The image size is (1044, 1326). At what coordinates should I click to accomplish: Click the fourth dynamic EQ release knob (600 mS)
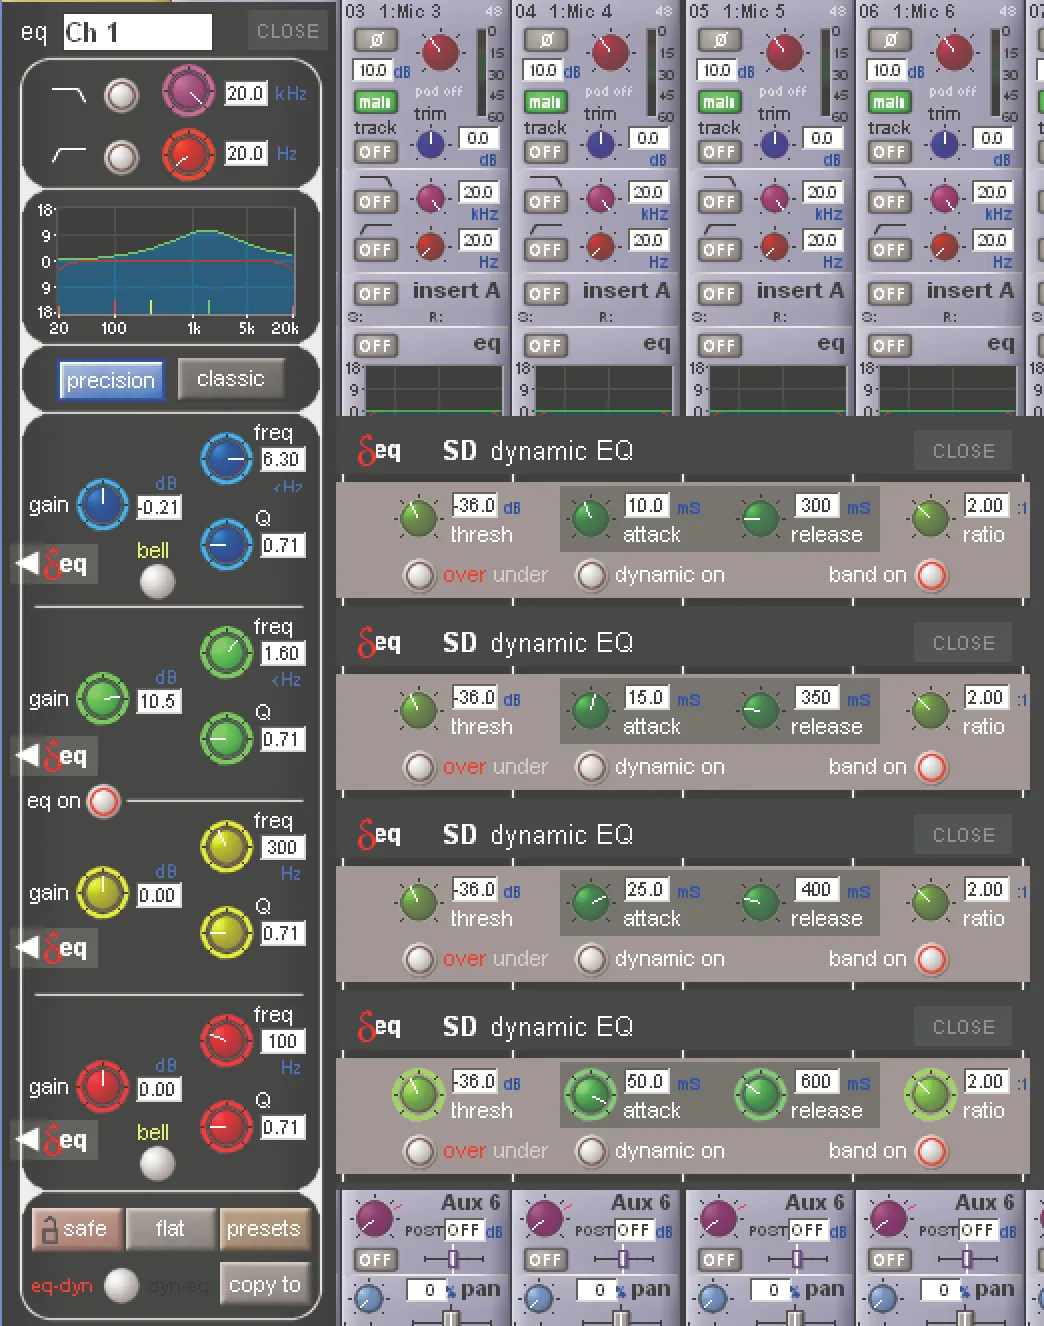(x=760, y=1094)
